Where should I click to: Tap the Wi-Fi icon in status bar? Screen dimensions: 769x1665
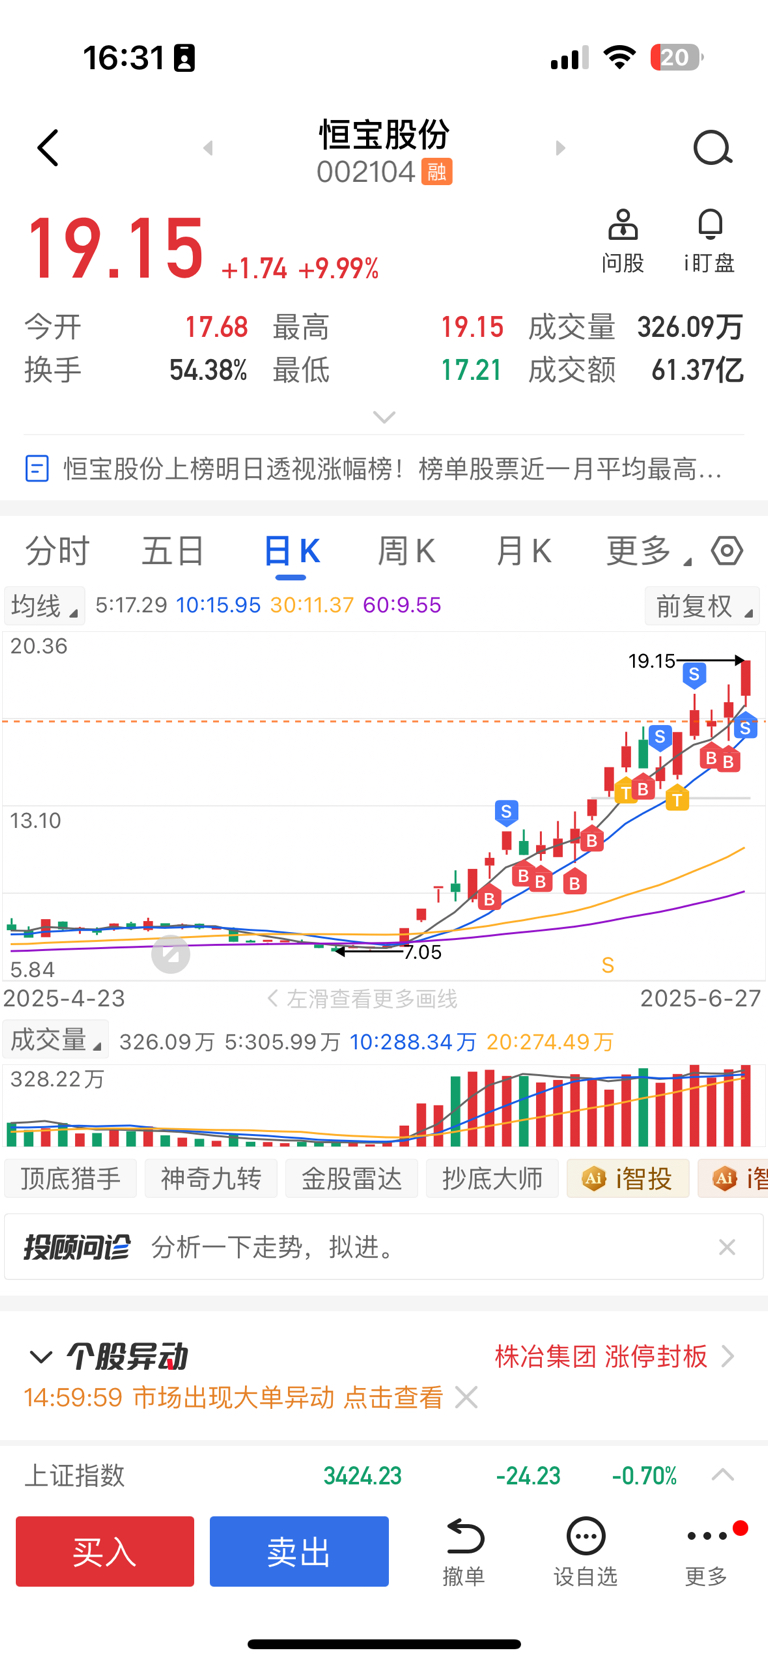620,58
